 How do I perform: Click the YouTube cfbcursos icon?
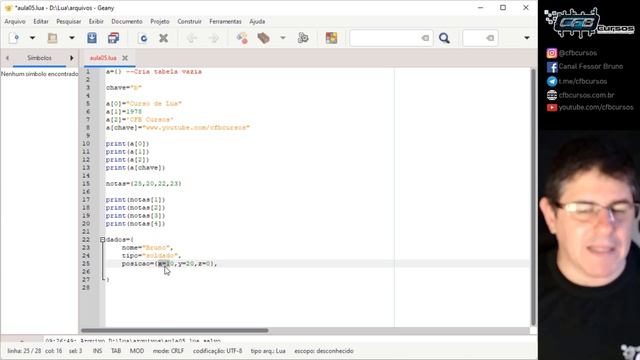point(552,108)
